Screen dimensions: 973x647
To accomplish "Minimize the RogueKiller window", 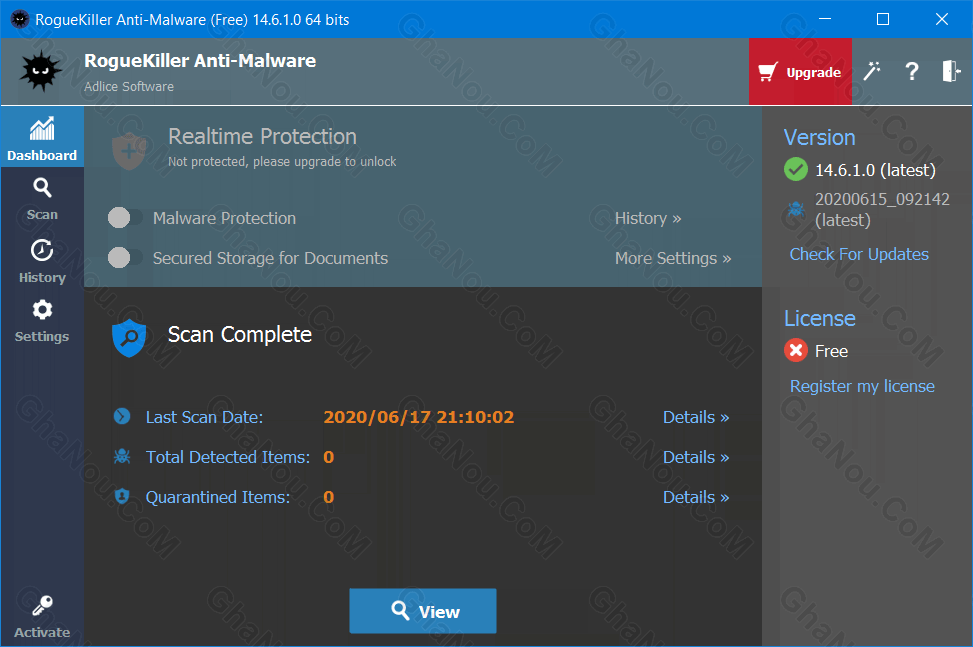I will 825,19.
